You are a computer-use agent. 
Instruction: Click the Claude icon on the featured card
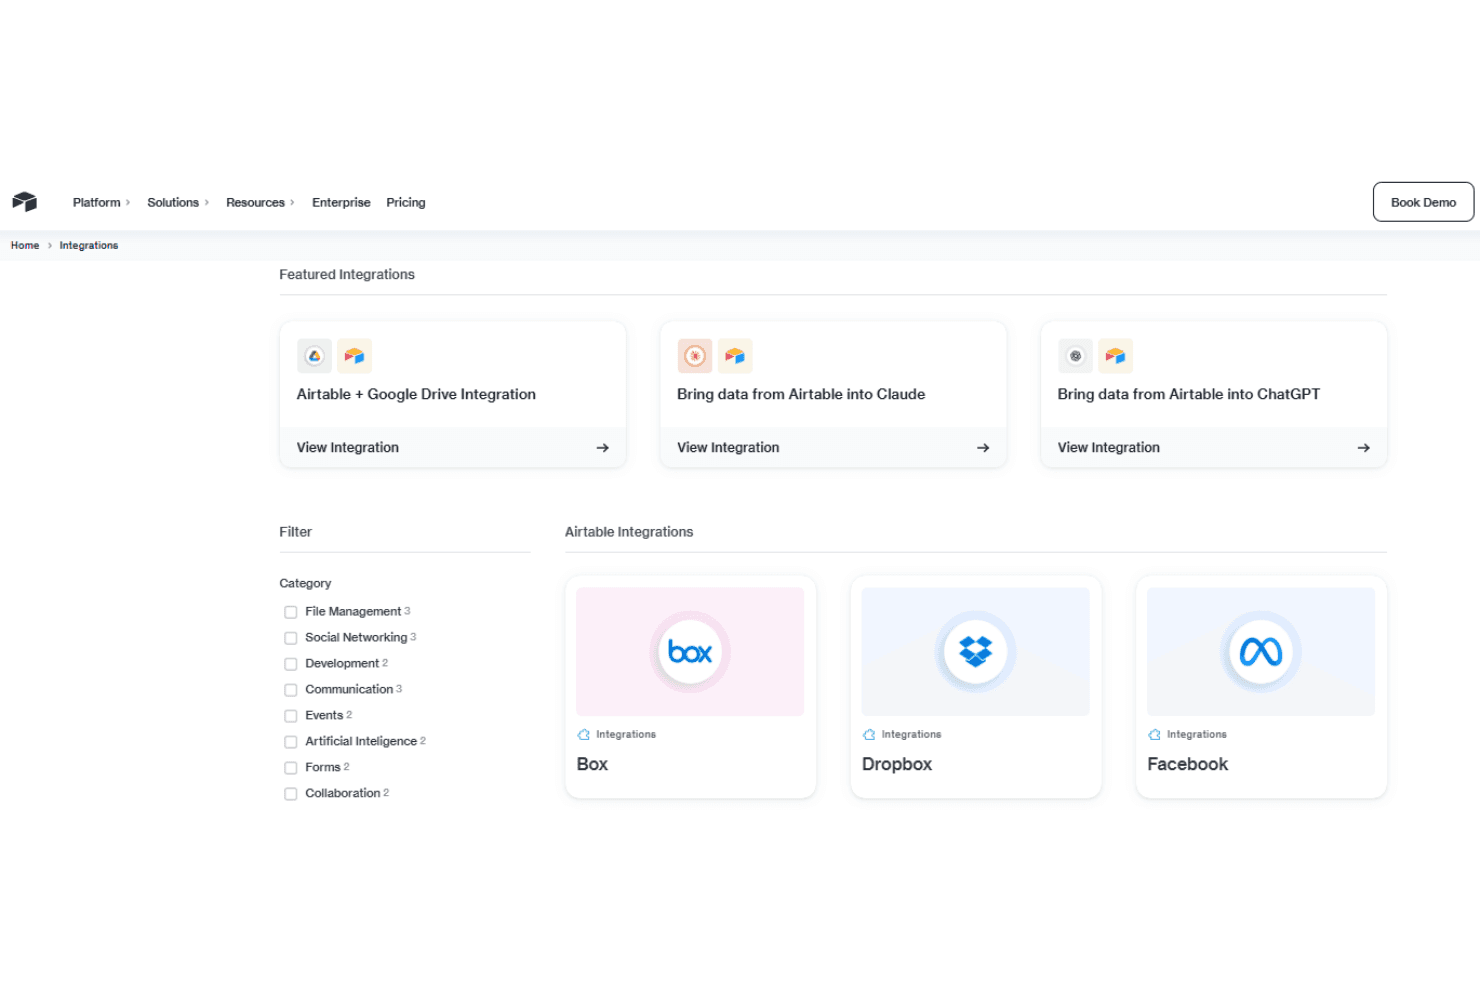695,356
